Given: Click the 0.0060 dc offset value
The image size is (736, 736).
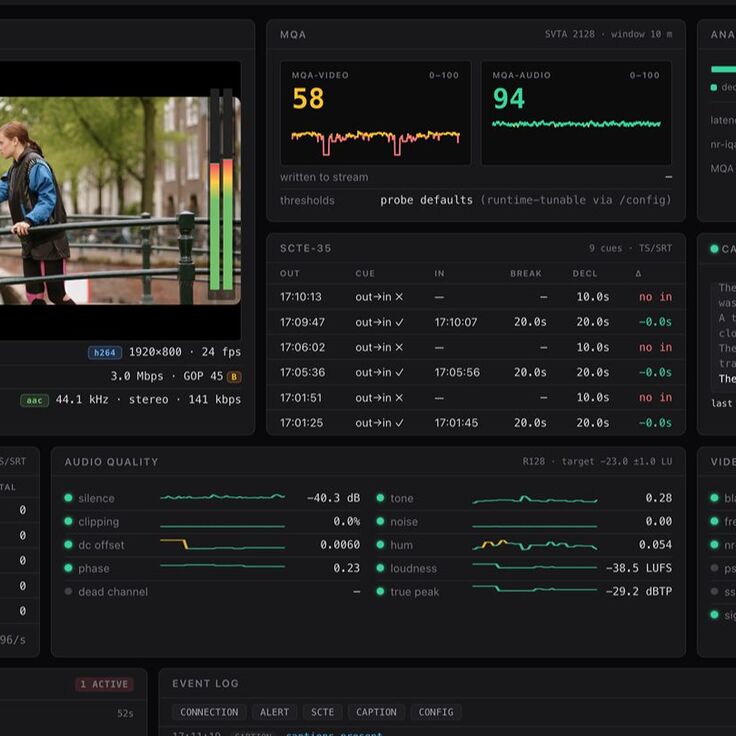Looking at the screenshot, I should click(340, 544).
